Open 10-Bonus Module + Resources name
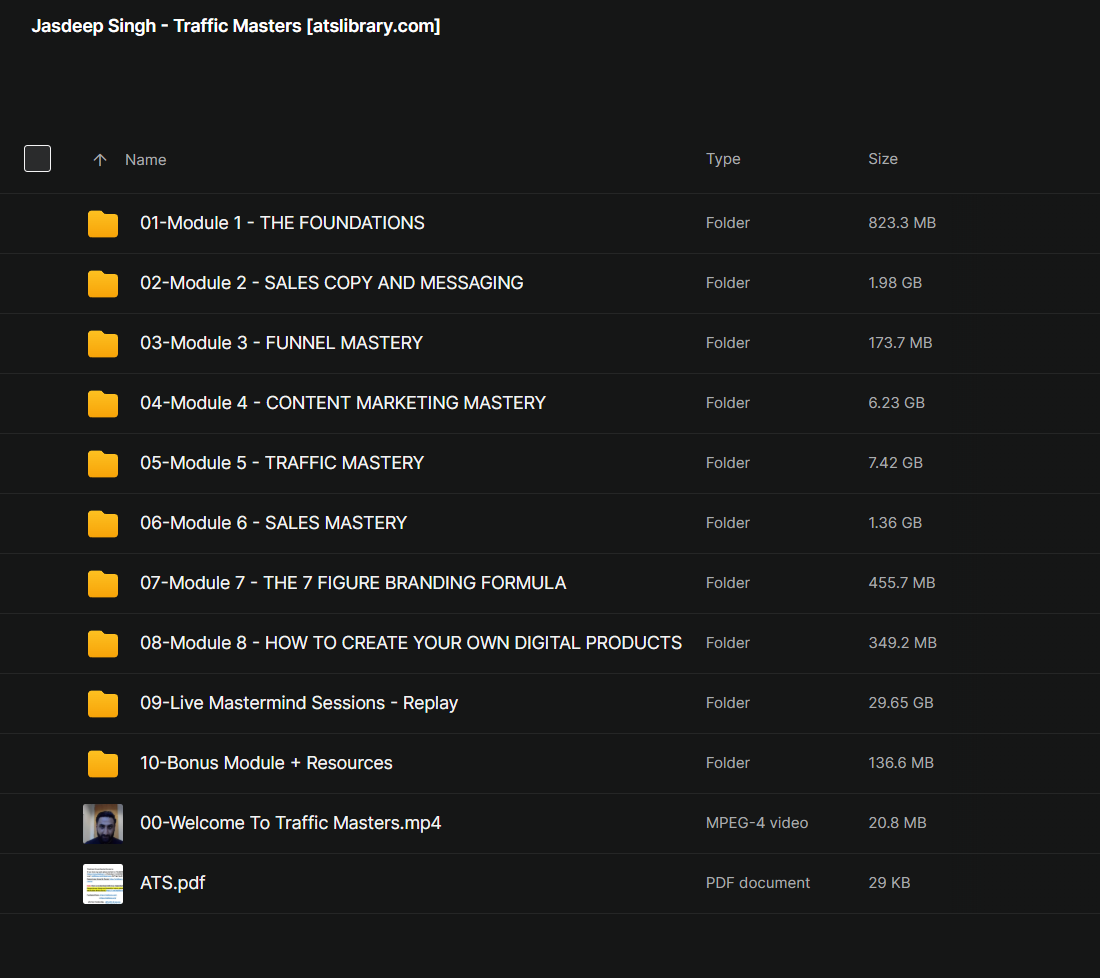The height and width of the screenshot is (978, 1100). tap(266, 763)
